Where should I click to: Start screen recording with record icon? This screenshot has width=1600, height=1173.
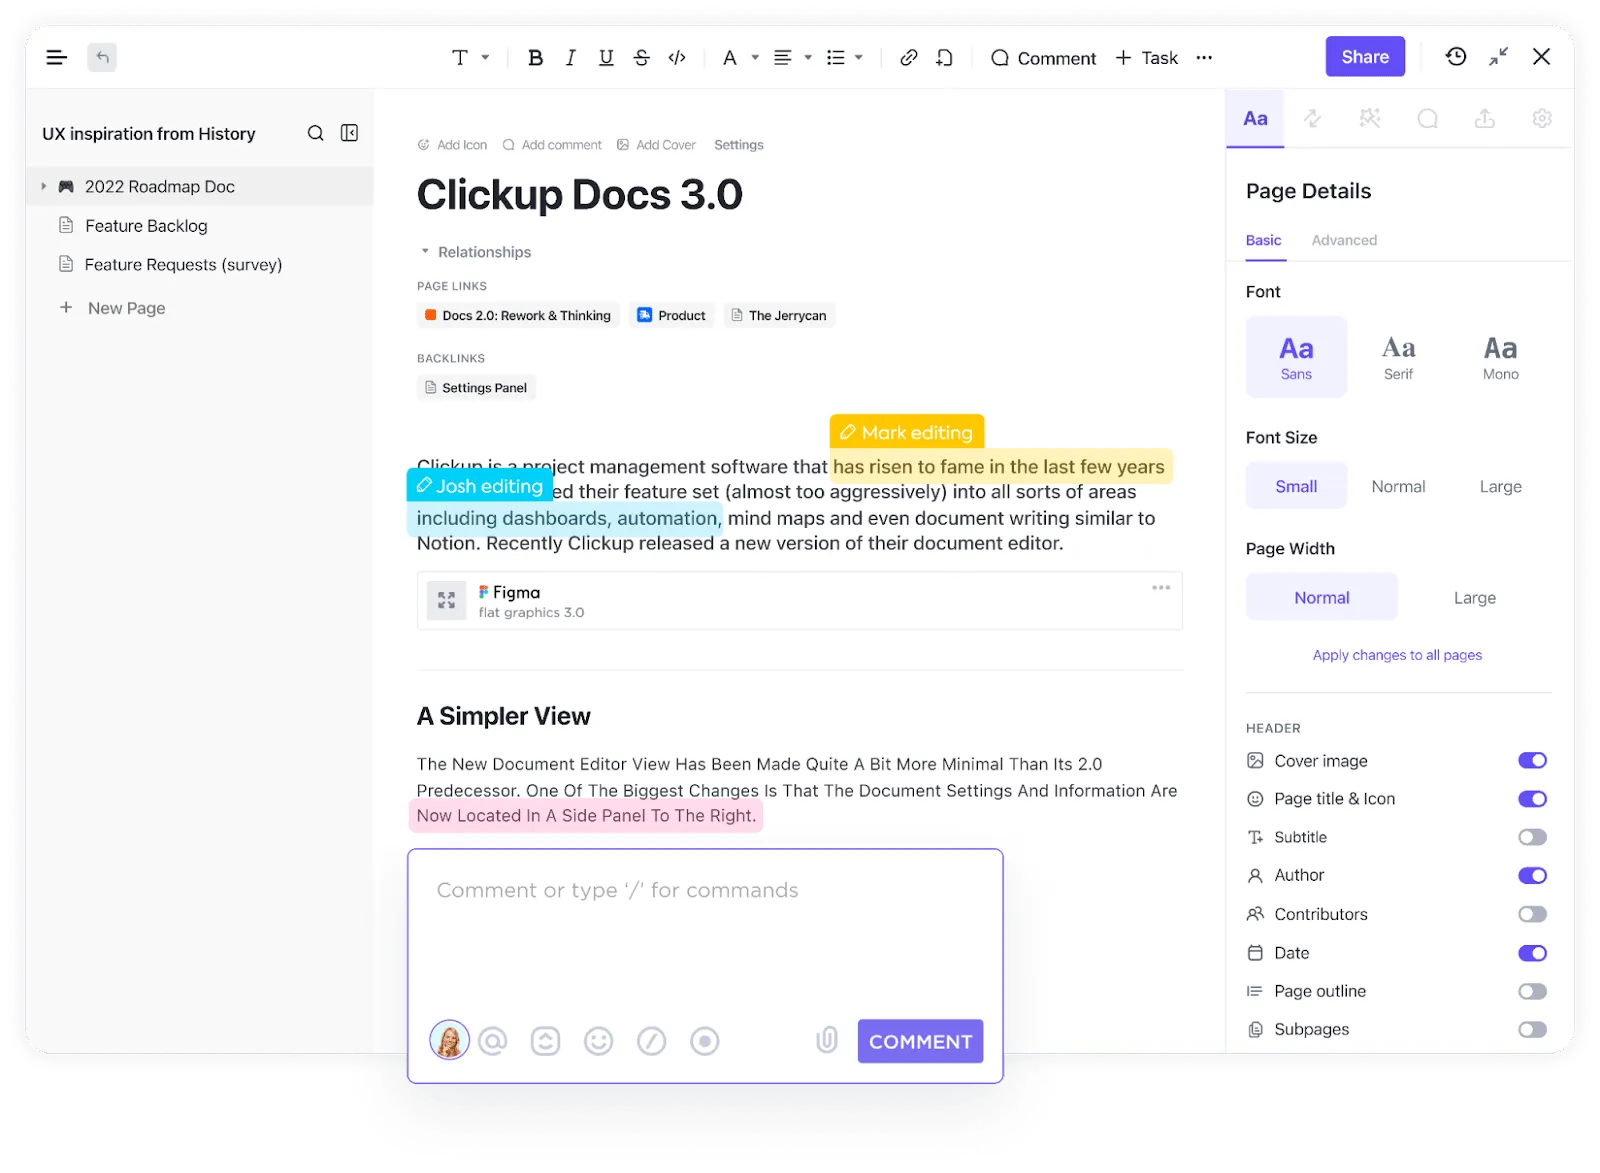coord(704,1041)
